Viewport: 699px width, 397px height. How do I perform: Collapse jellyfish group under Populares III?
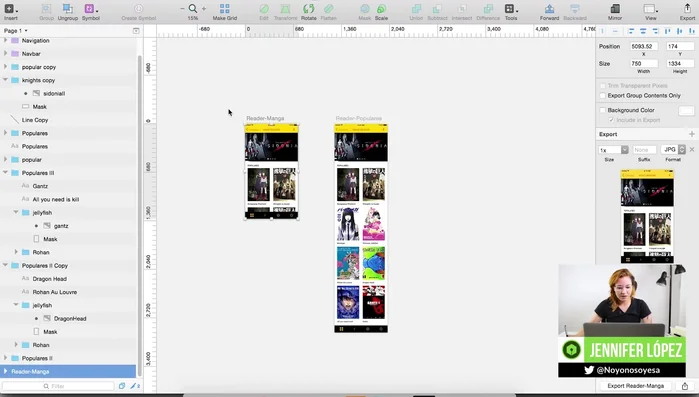click(x=16, y=213)
